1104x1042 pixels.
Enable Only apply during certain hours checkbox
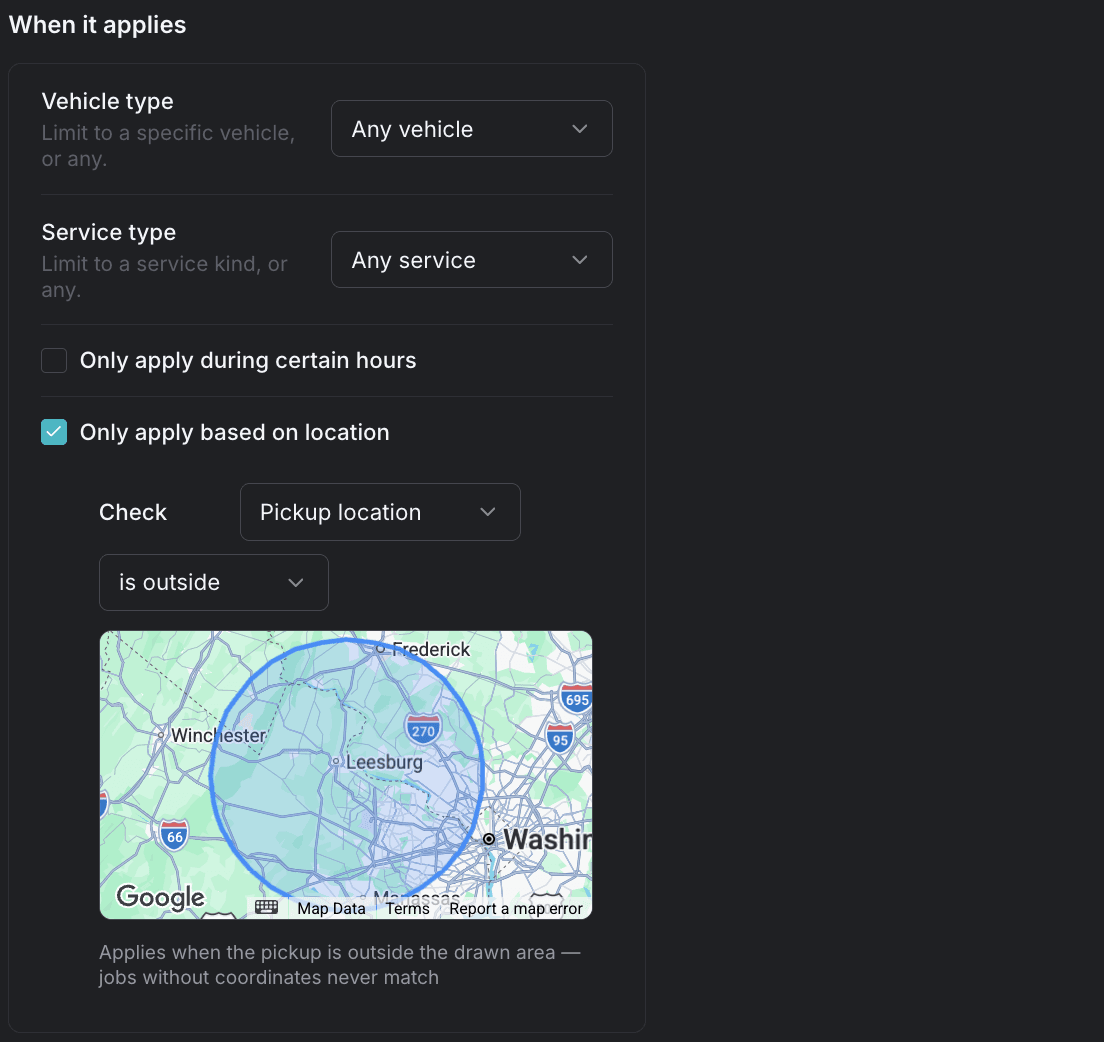54,360
